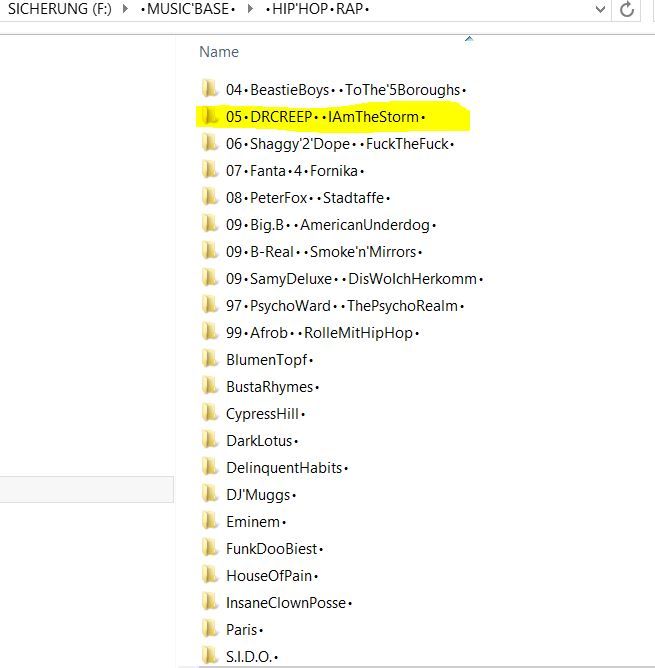655x668 pixels.
Task: Select folder name 04 BeastieBoys ToThe'5Boroughs
Action: coord(346,90)
